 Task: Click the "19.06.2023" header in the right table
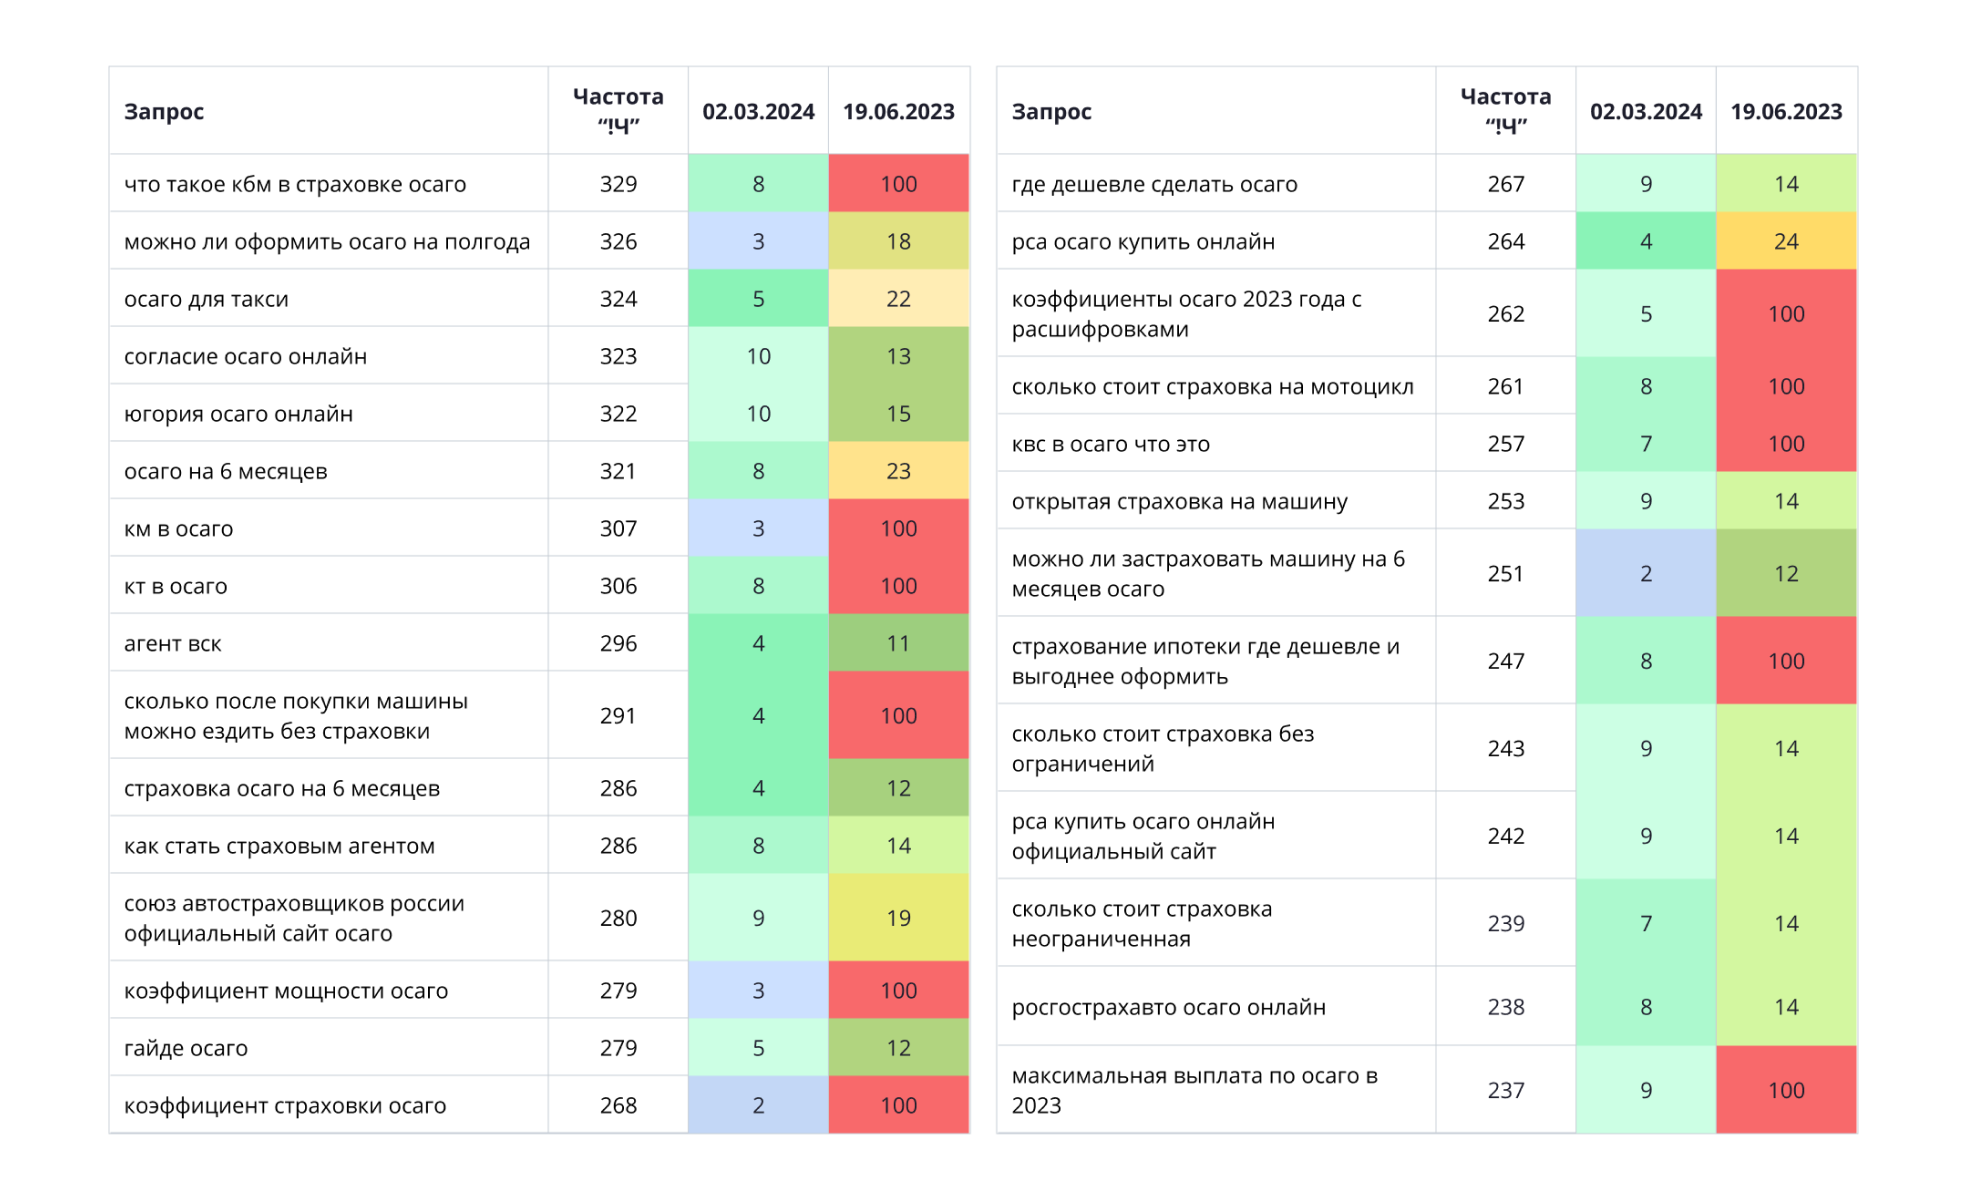(1786, 112)
